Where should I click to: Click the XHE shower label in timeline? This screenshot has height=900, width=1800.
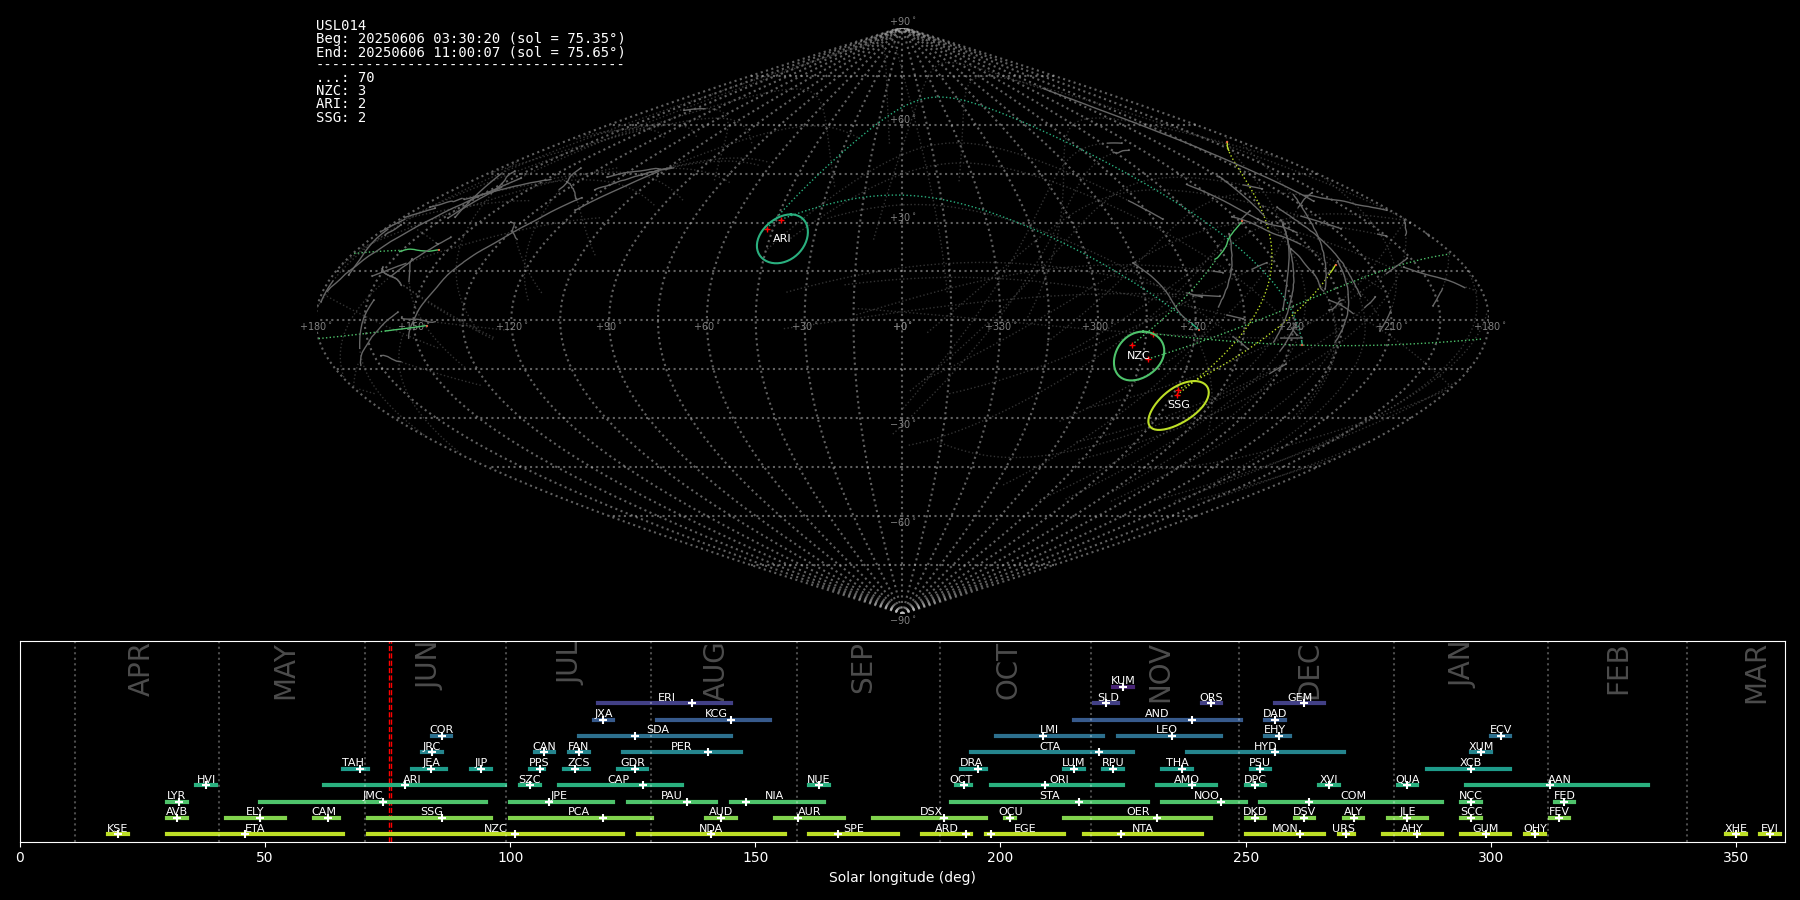tap(1735, 829)
